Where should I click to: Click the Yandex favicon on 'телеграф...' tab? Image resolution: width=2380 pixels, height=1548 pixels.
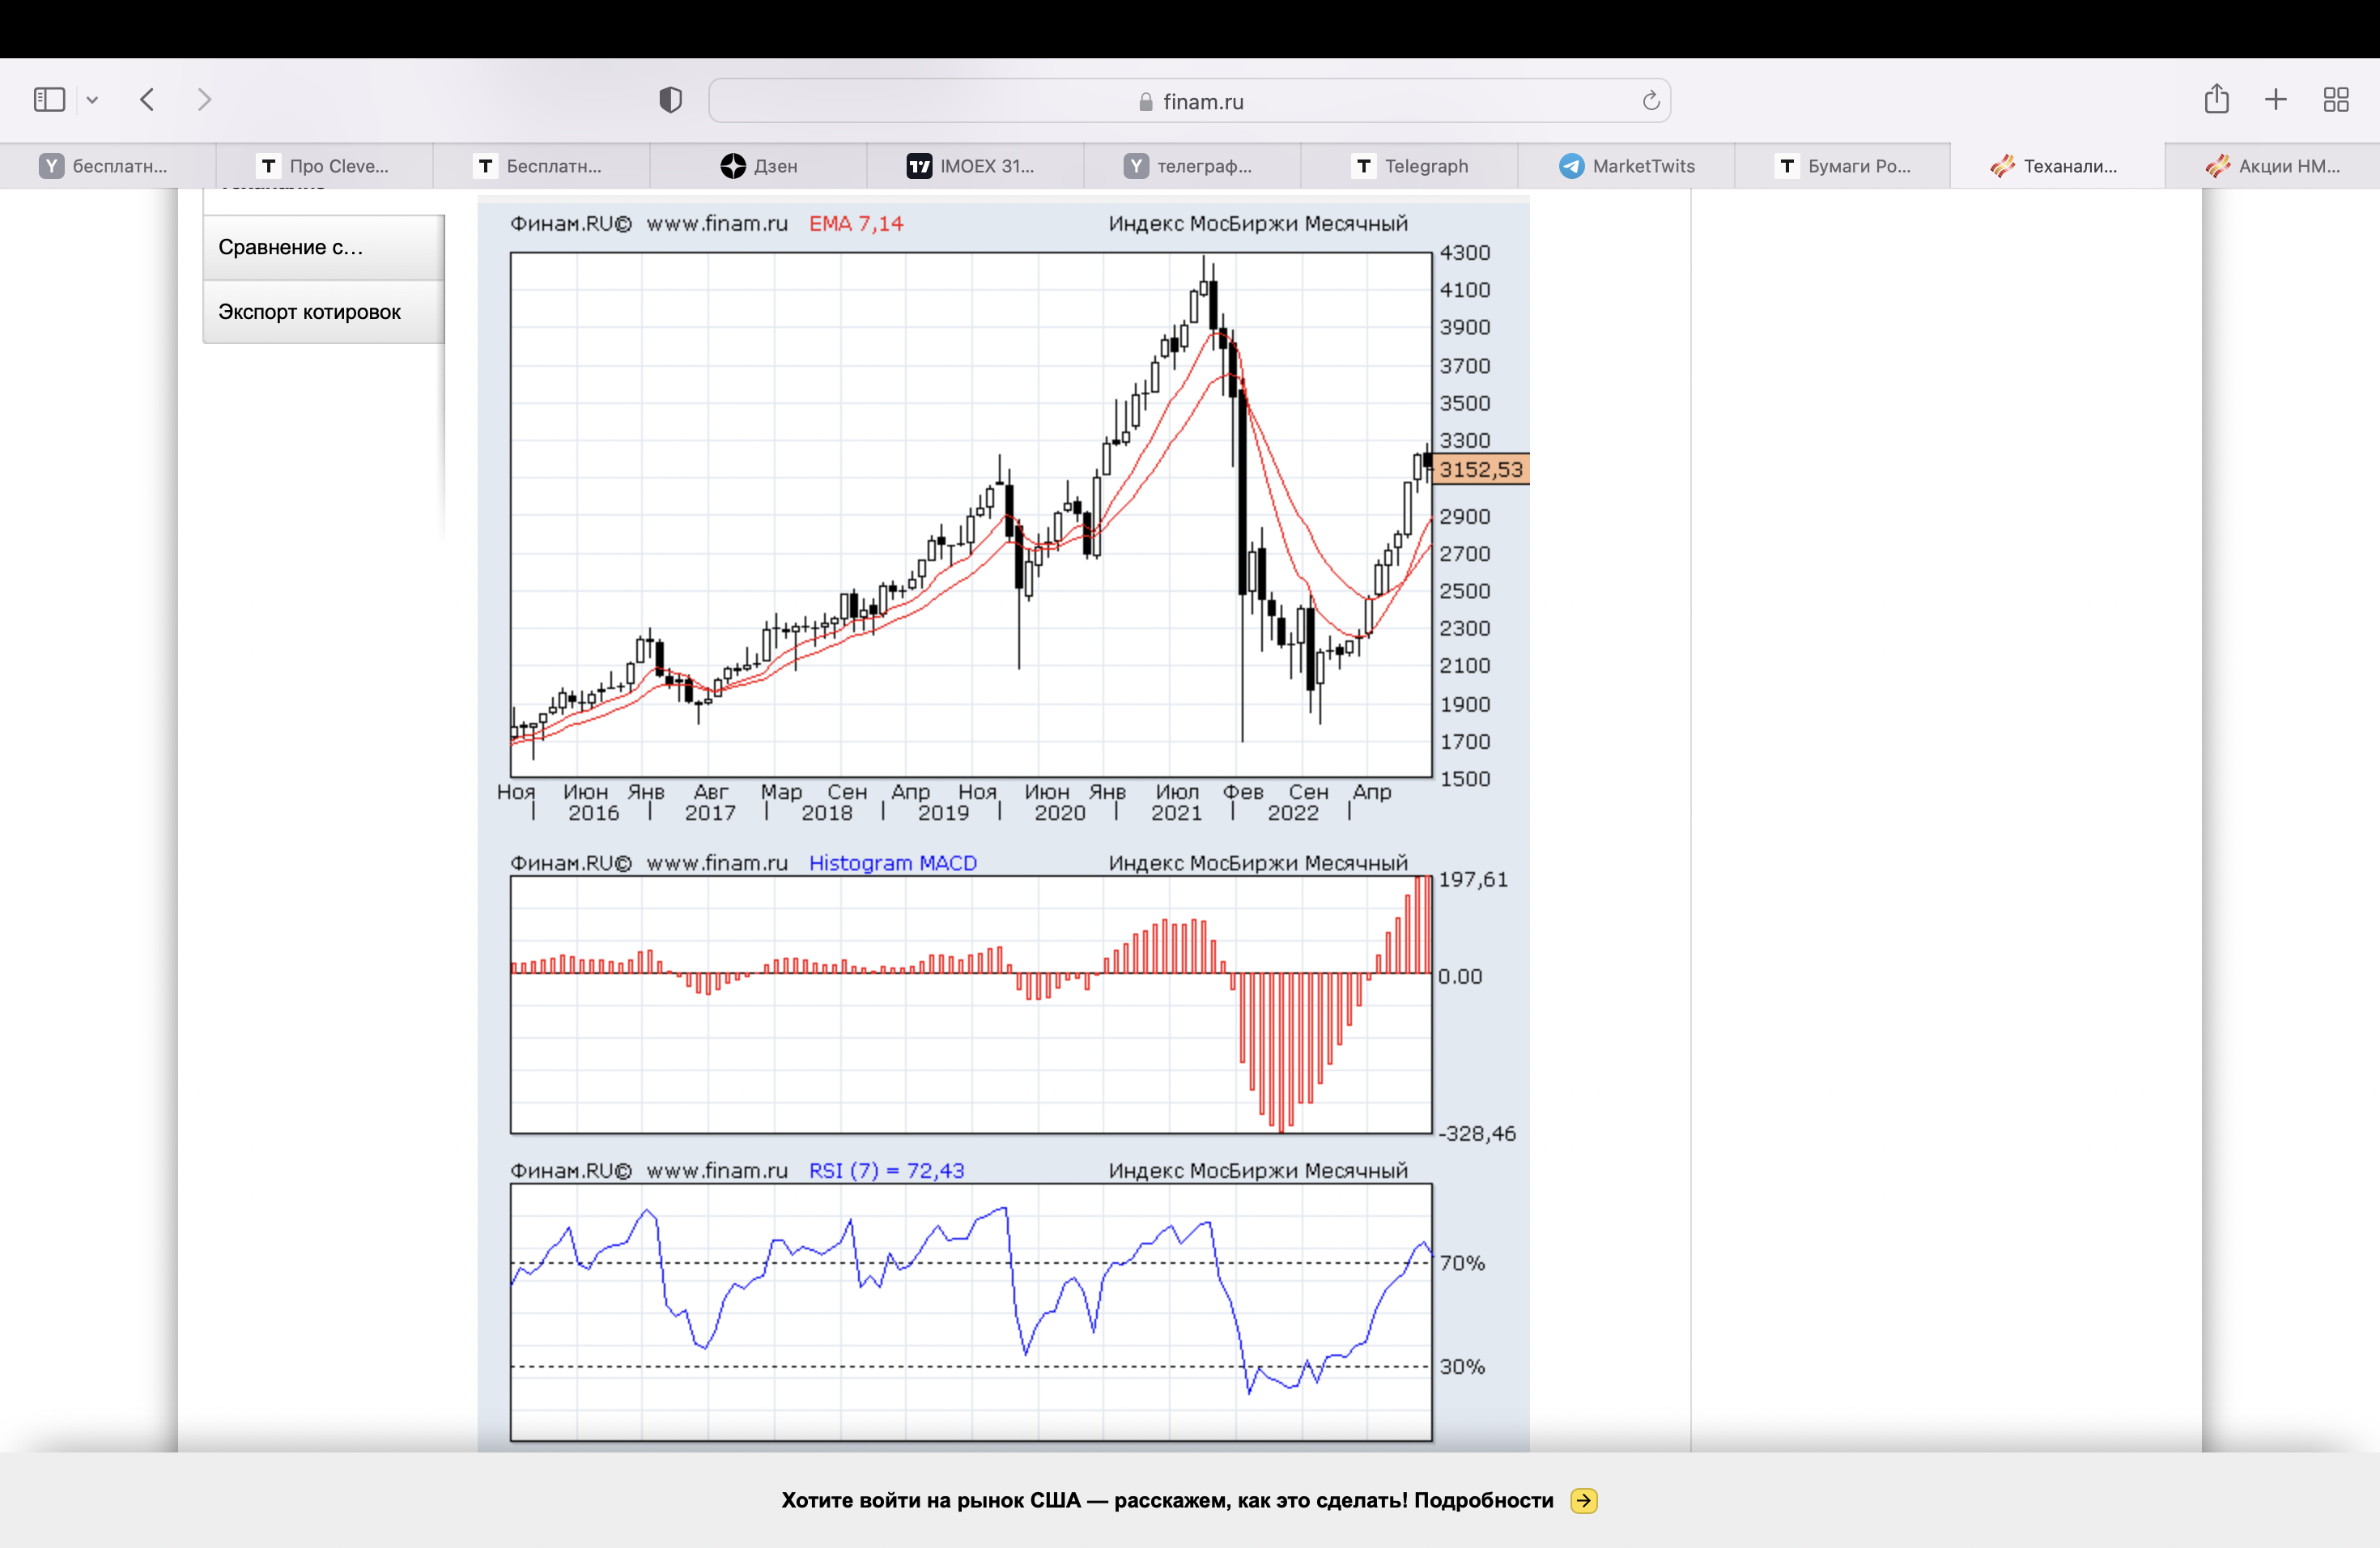pos(1136,166)
